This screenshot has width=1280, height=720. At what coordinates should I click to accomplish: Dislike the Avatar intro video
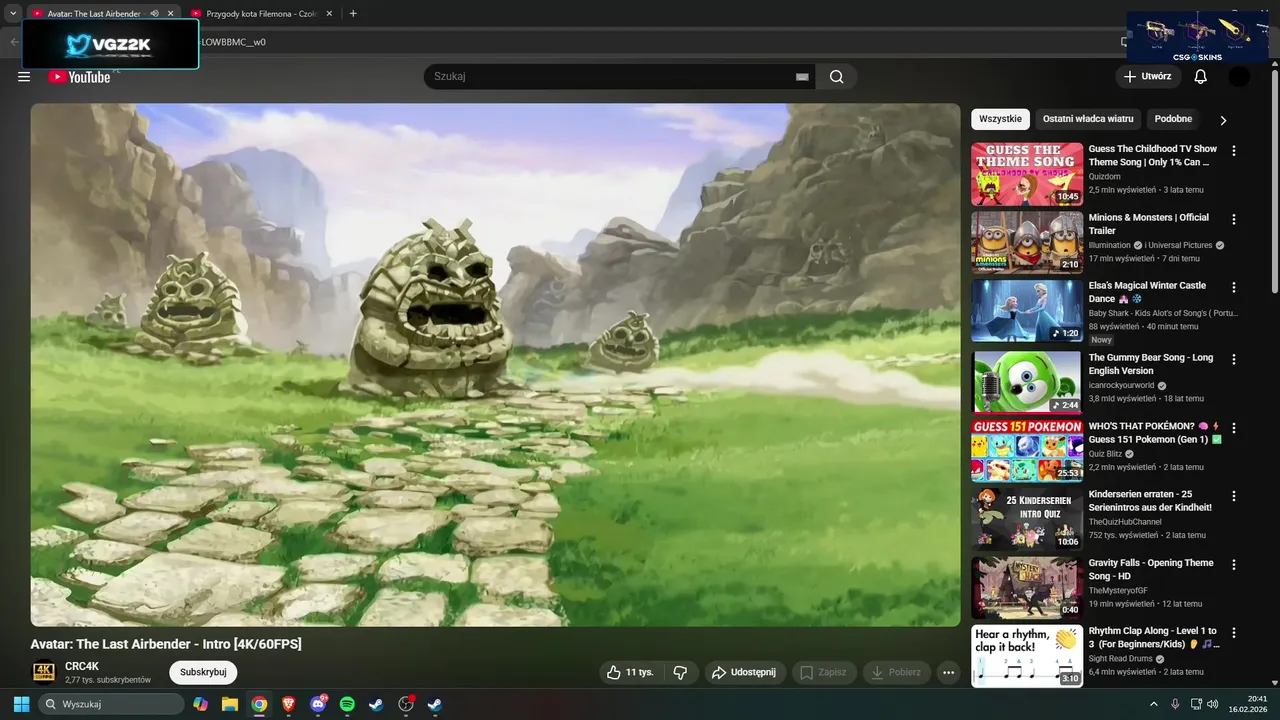(680, 673)
